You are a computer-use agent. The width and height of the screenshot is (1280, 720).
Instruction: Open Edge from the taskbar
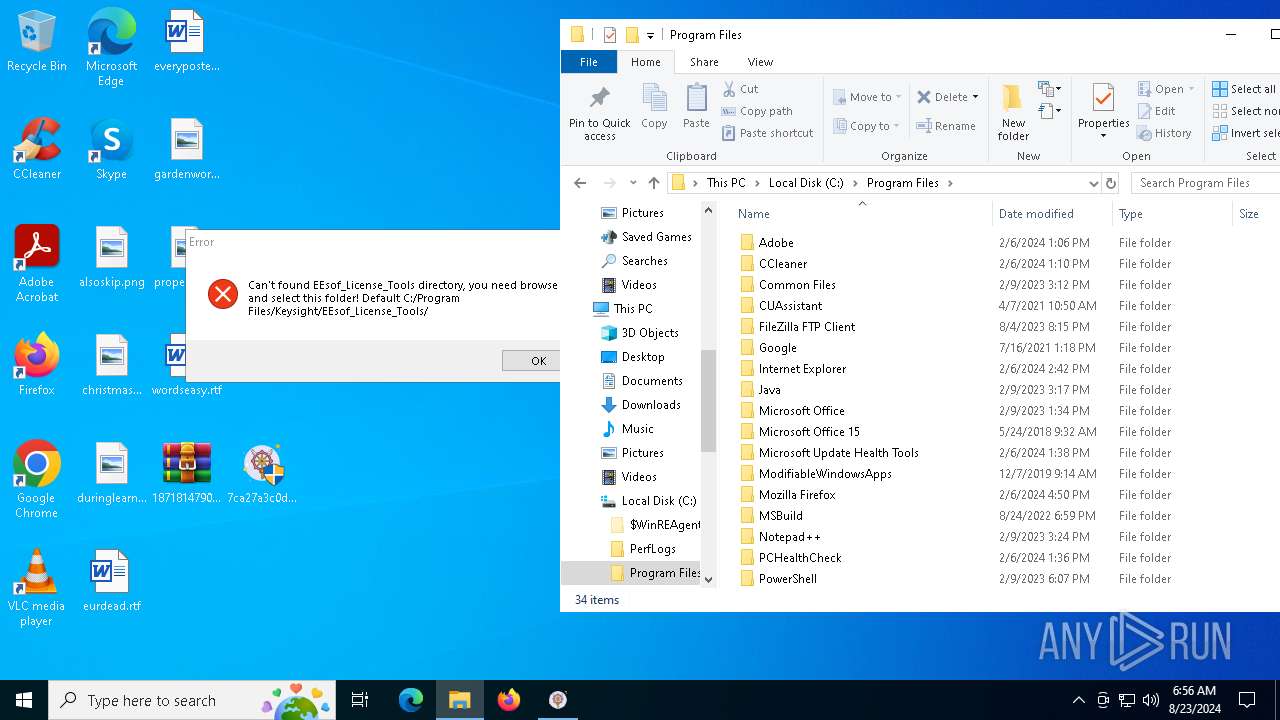(x=411, y=700)
